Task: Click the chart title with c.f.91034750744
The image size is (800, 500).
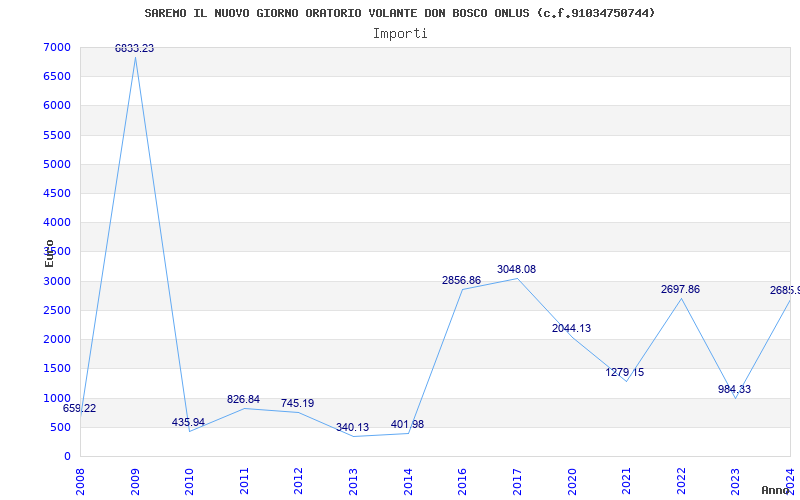Action: click(x=399, y=13)
